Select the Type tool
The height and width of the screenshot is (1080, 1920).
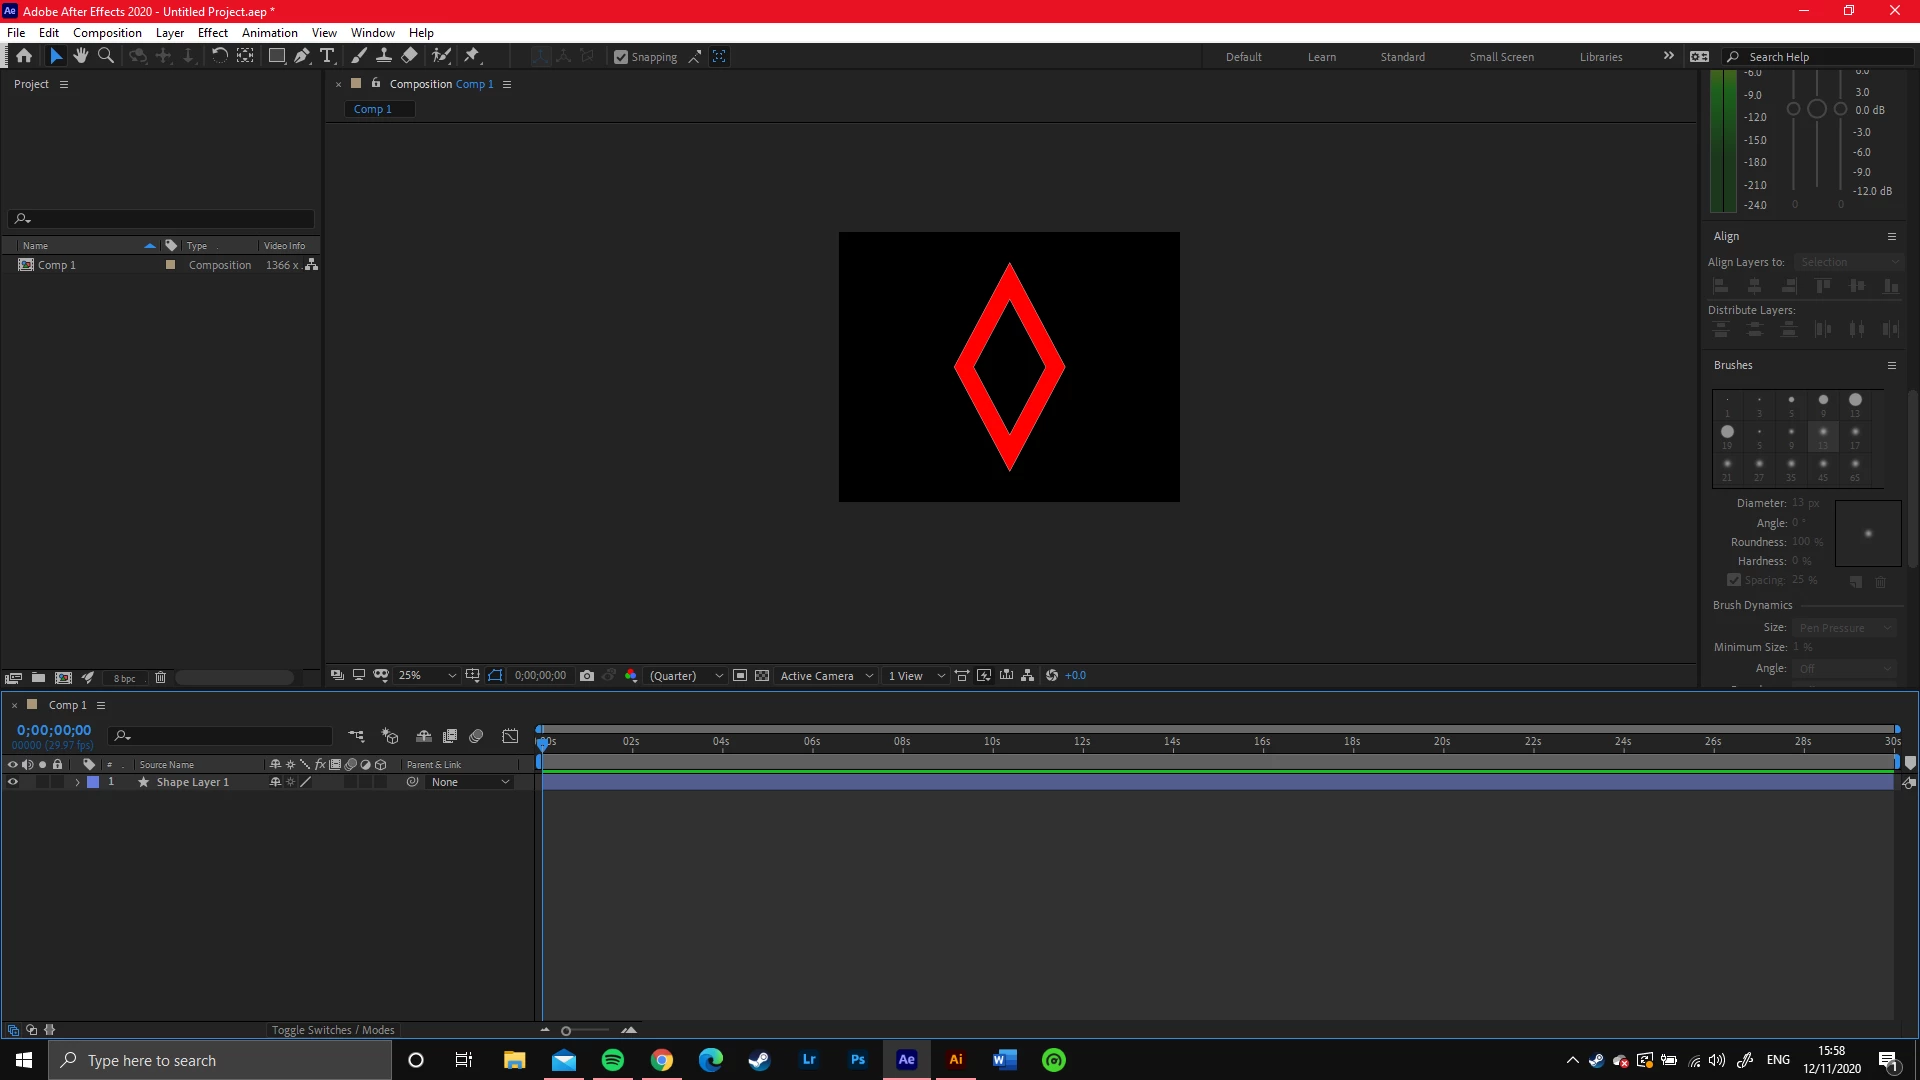[x=327, y=56]
